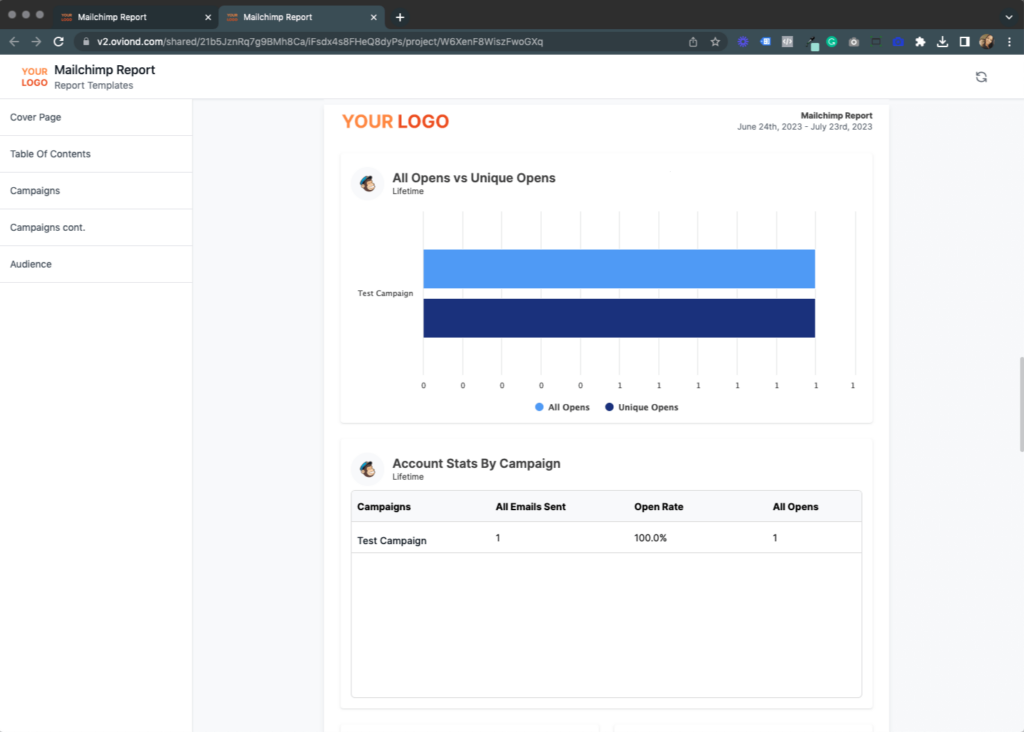Click the blue camera extension icon

click(x=898, y=42)
